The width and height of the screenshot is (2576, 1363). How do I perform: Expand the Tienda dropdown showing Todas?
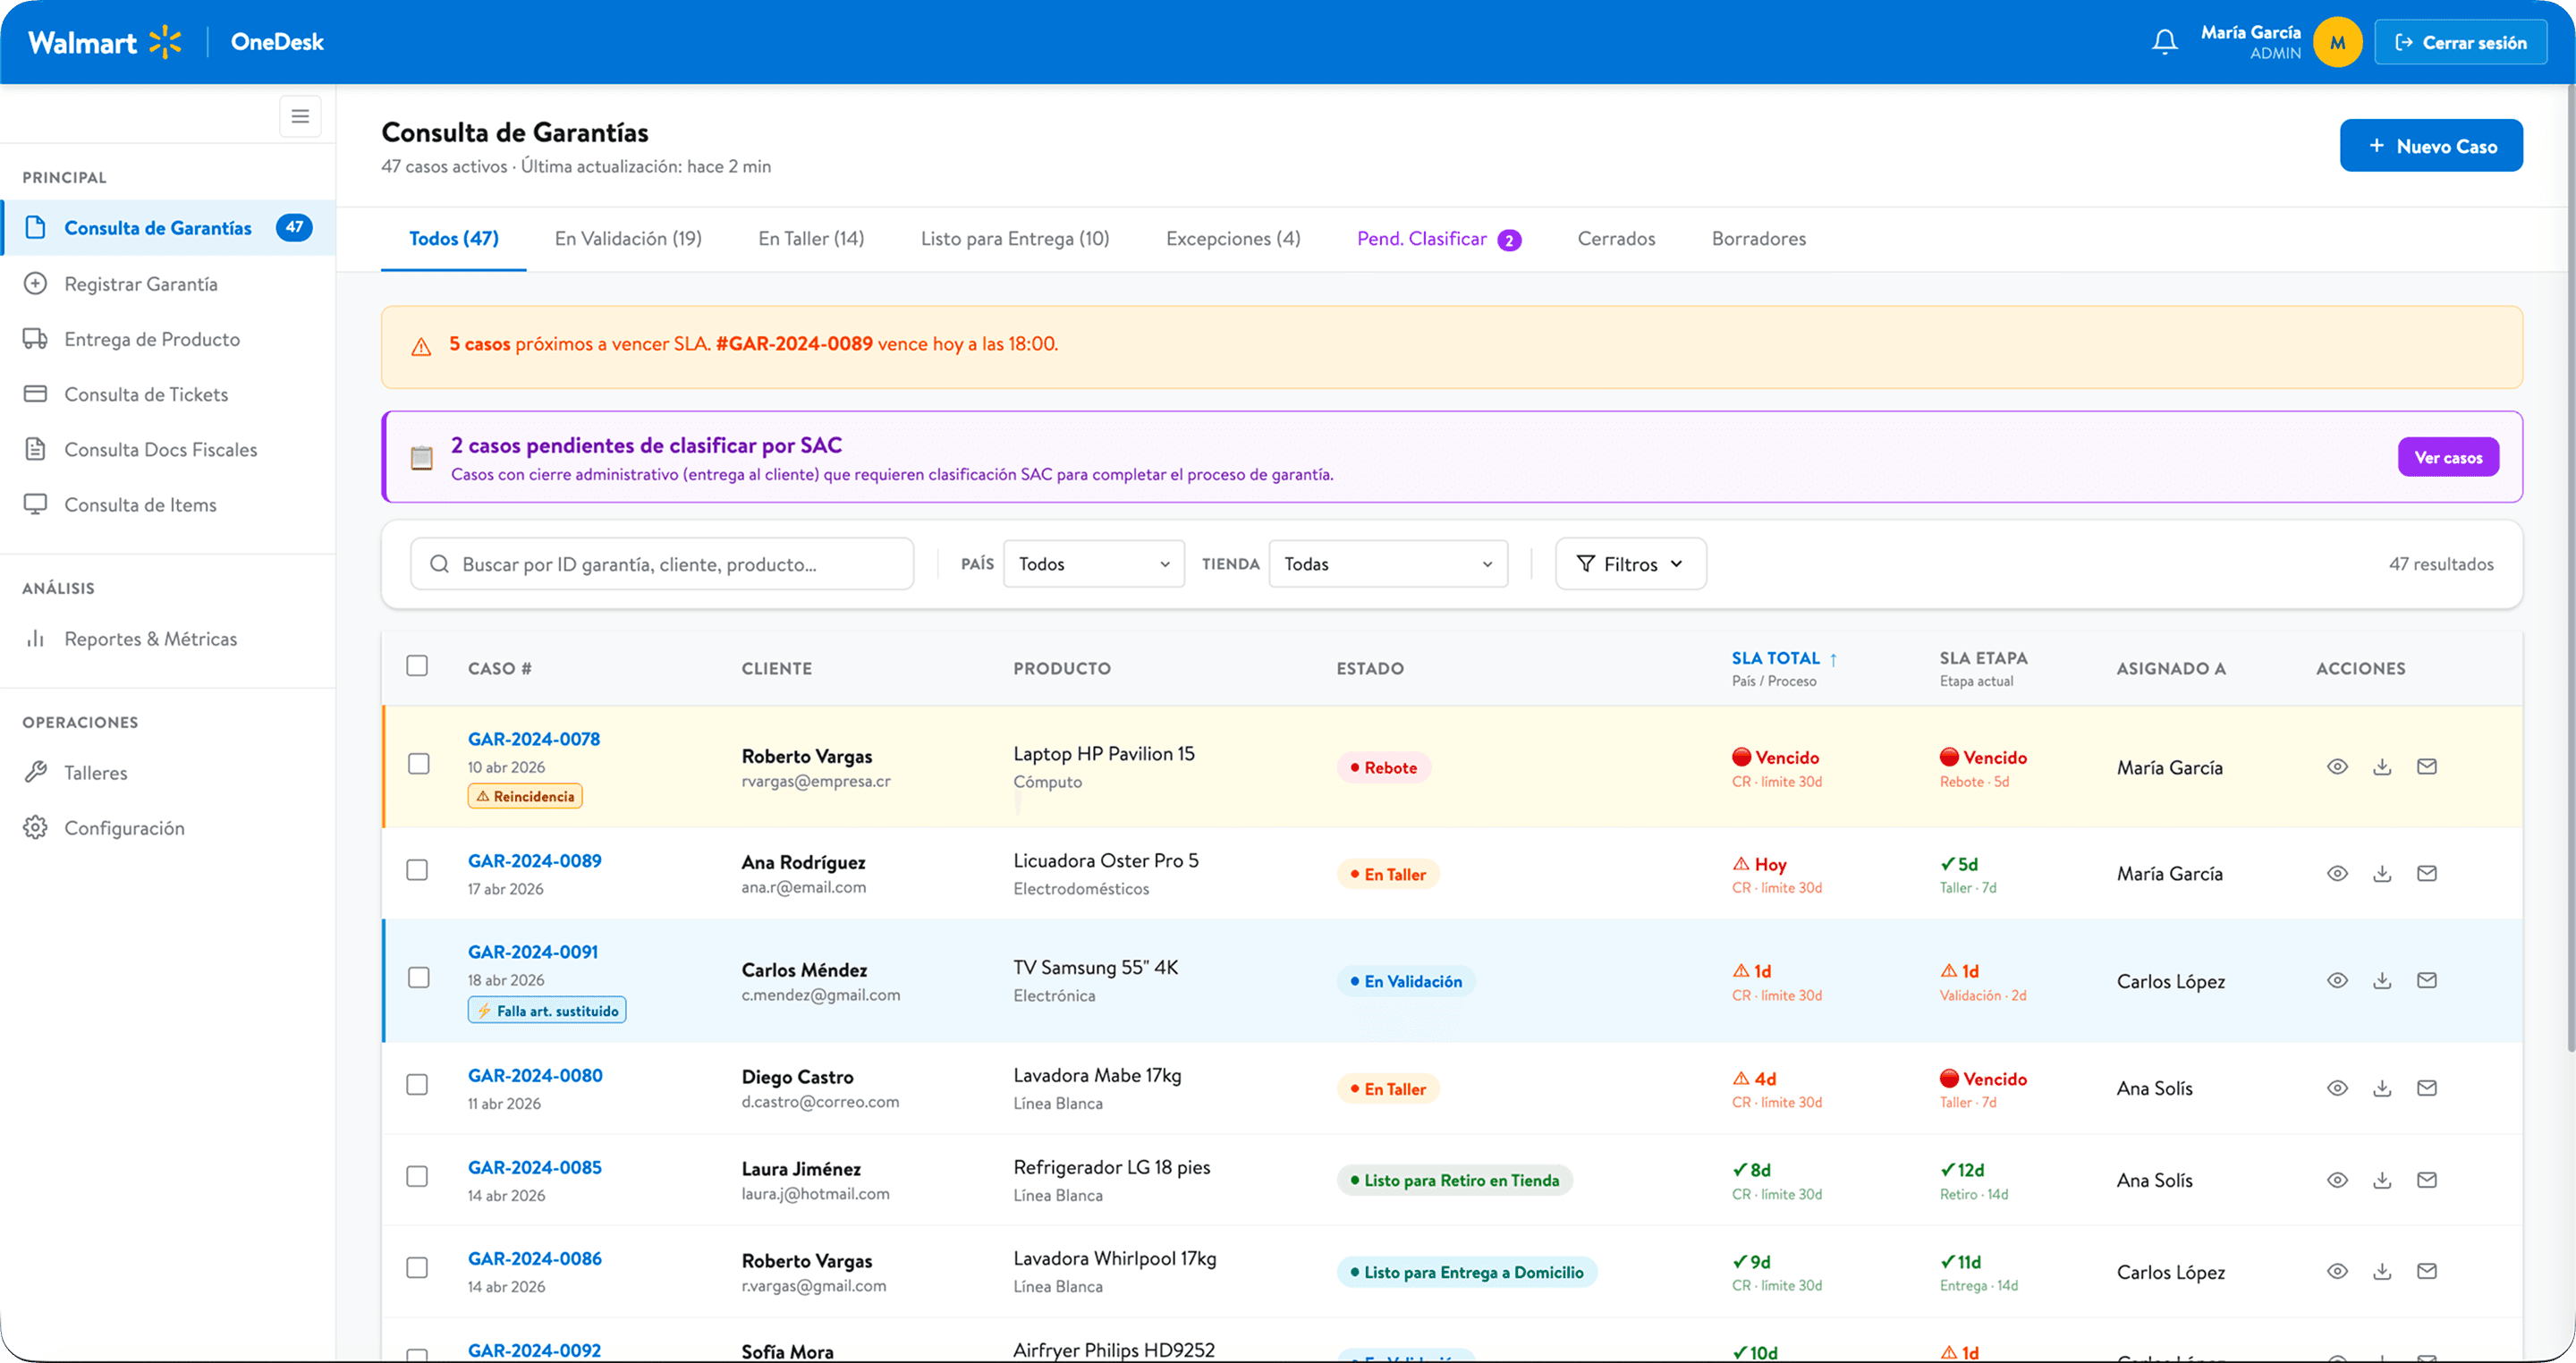point(1388,564)
